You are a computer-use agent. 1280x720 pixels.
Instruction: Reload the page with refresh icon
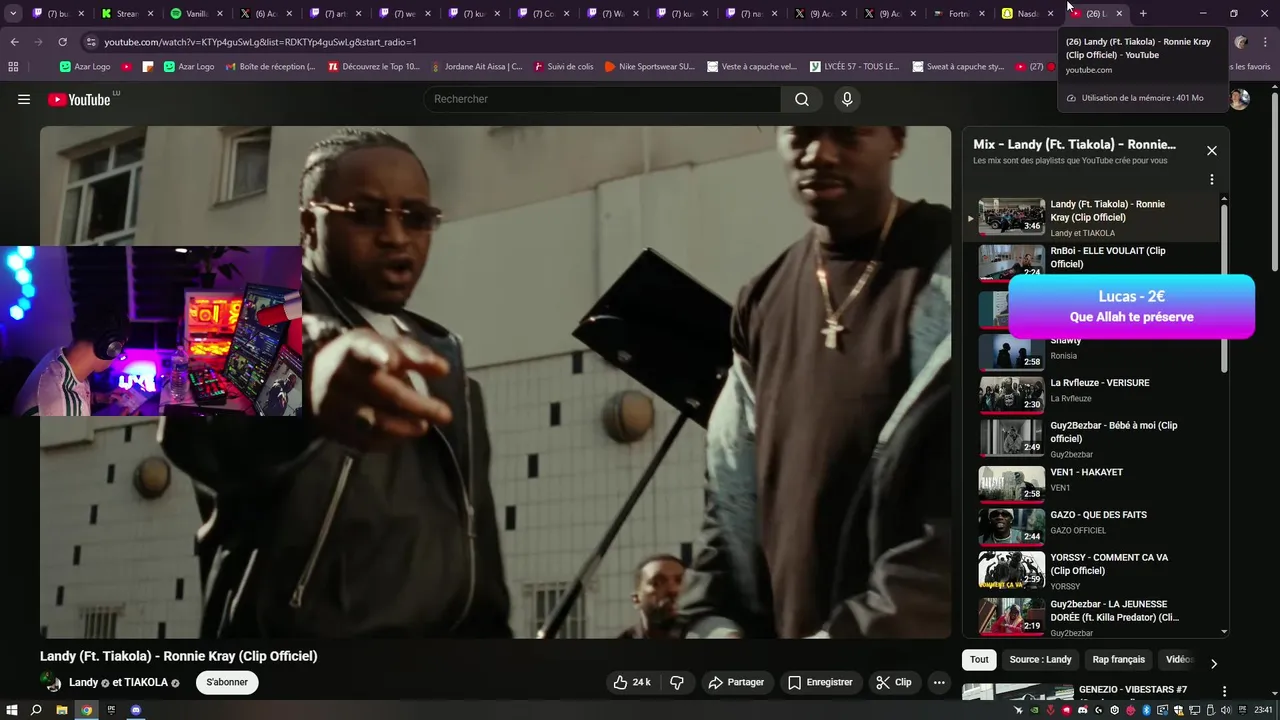[x=62, y=42]
